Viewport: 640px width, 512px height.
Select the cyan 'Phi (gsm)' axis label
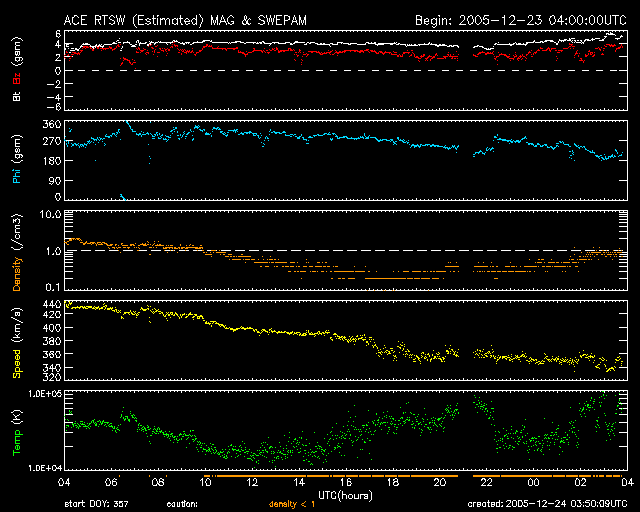17,160
